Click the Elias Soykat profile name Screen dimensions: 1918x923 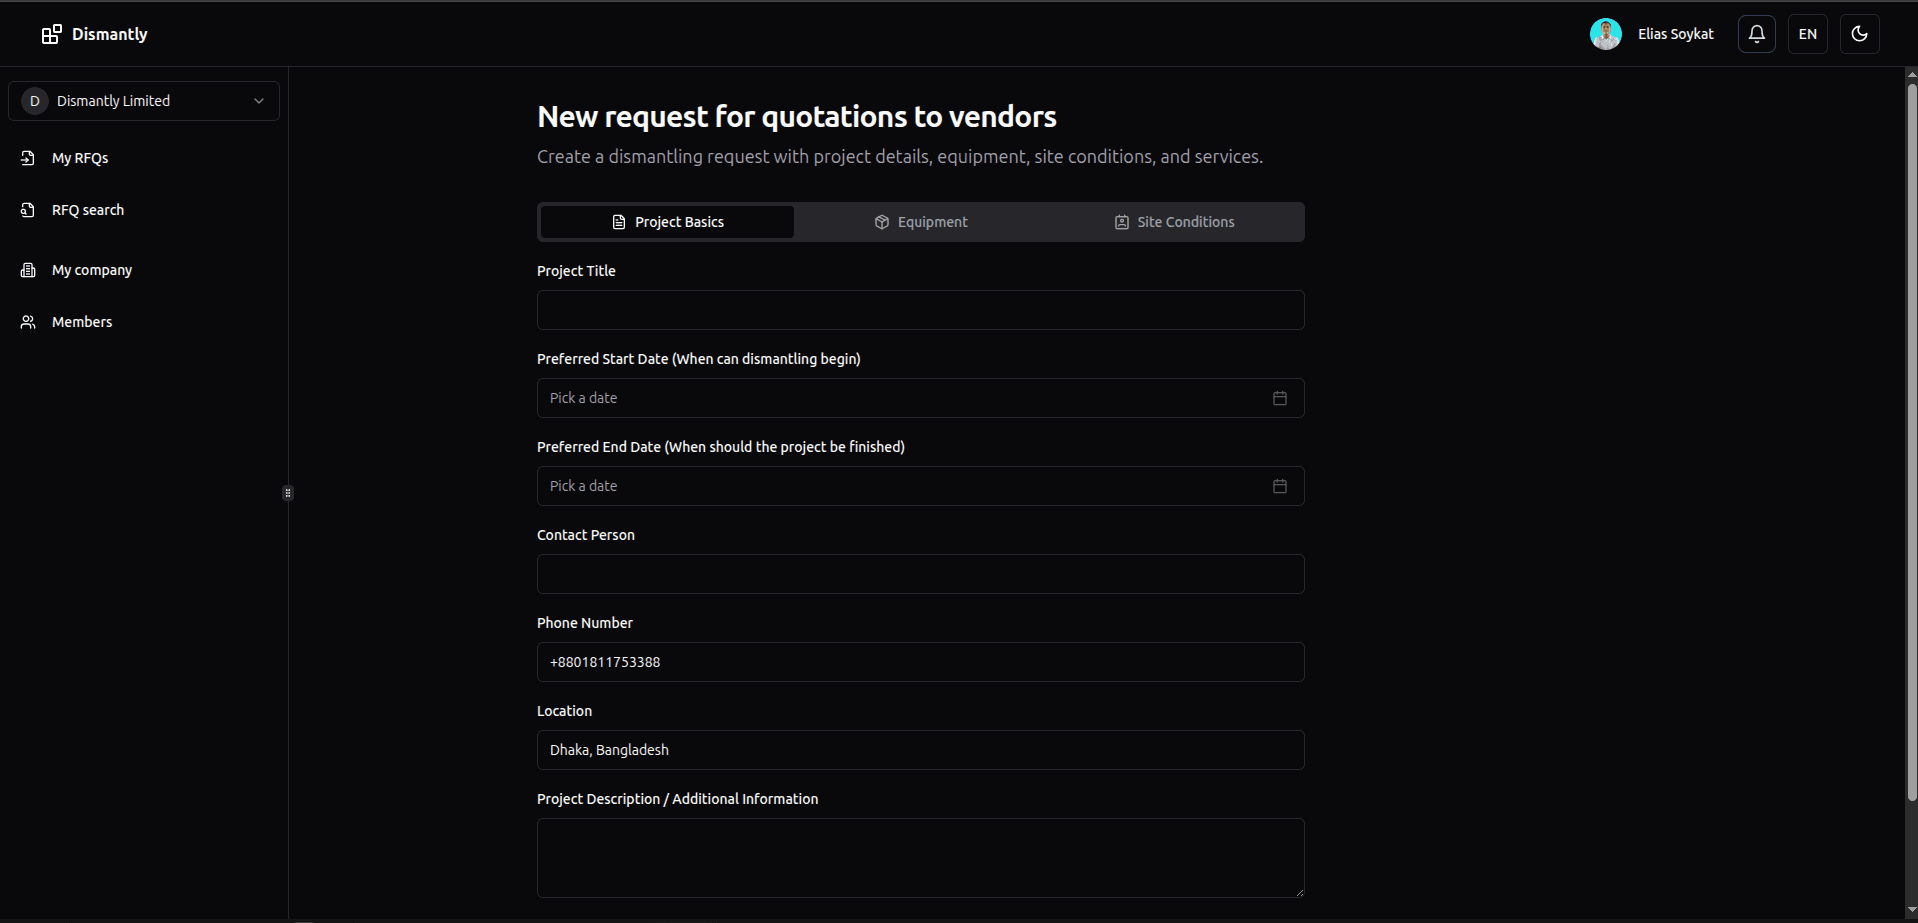pyautogui.click(x=1675, y=33)
